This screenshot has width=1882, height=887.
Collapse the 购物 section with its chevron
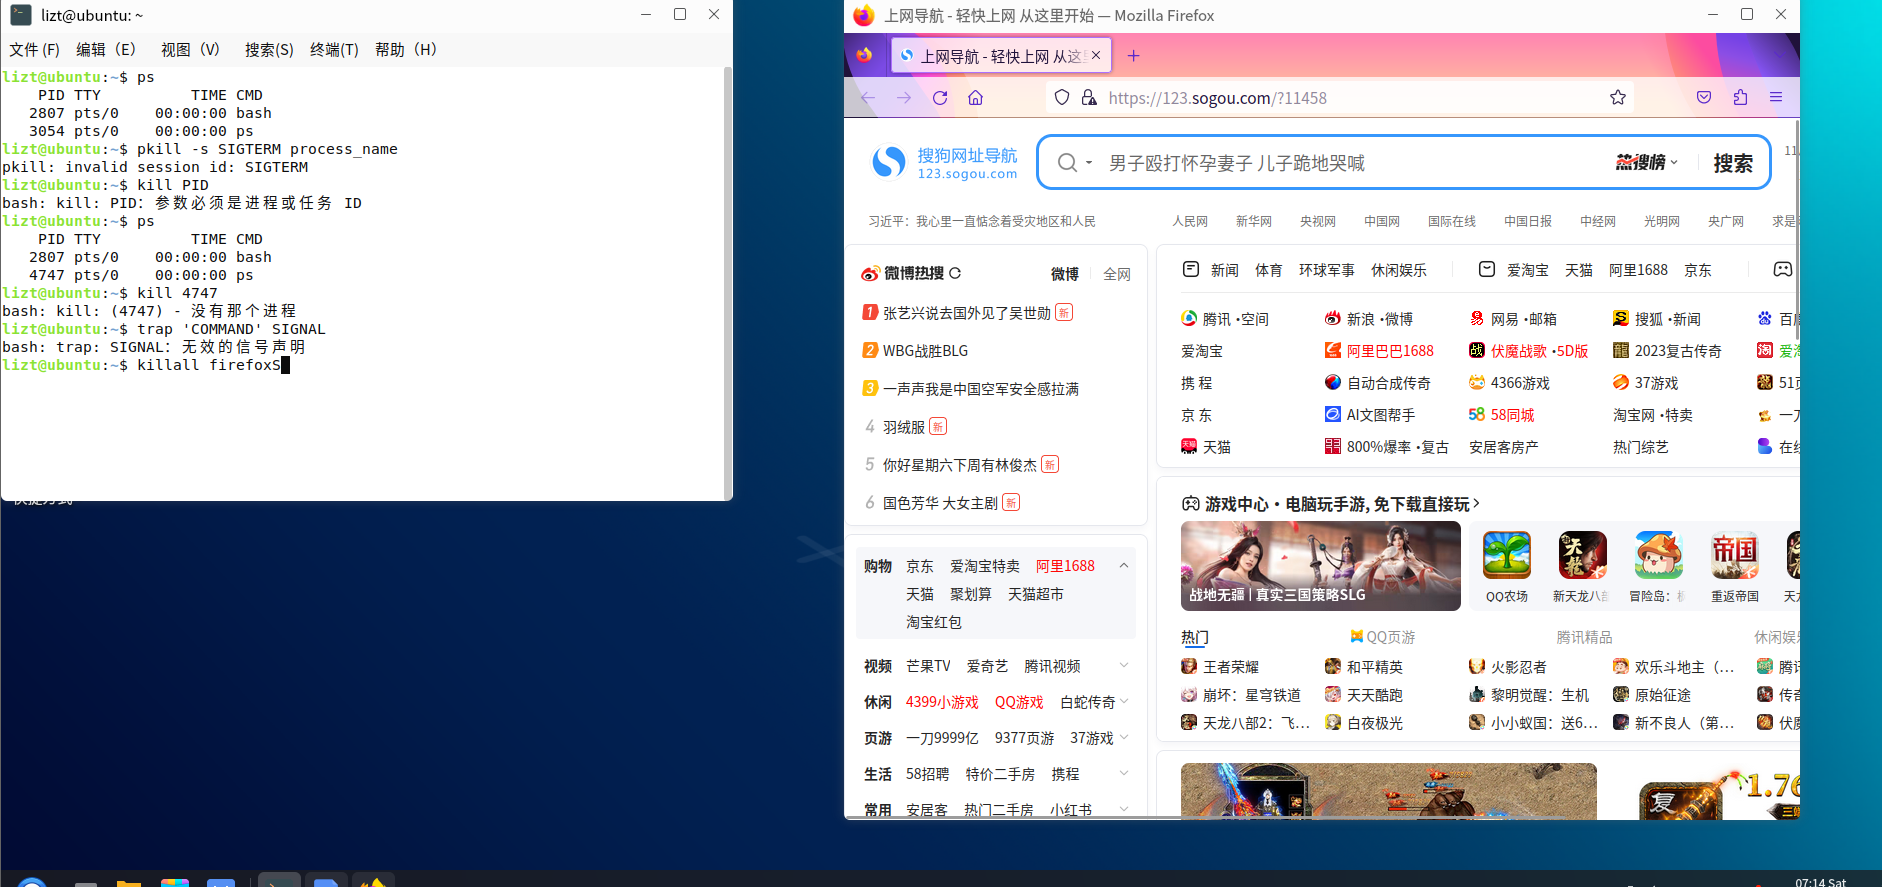[x=1124, y=566]
